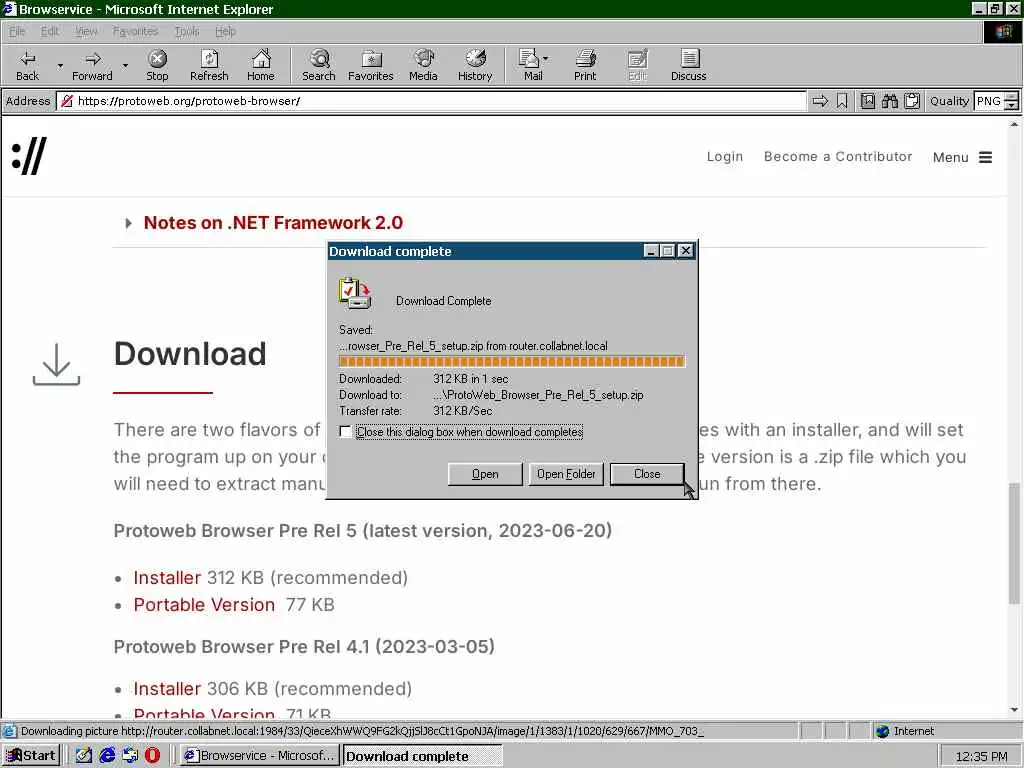
Task: Open Back button history dropdown arrow
Action: (60, 66)
